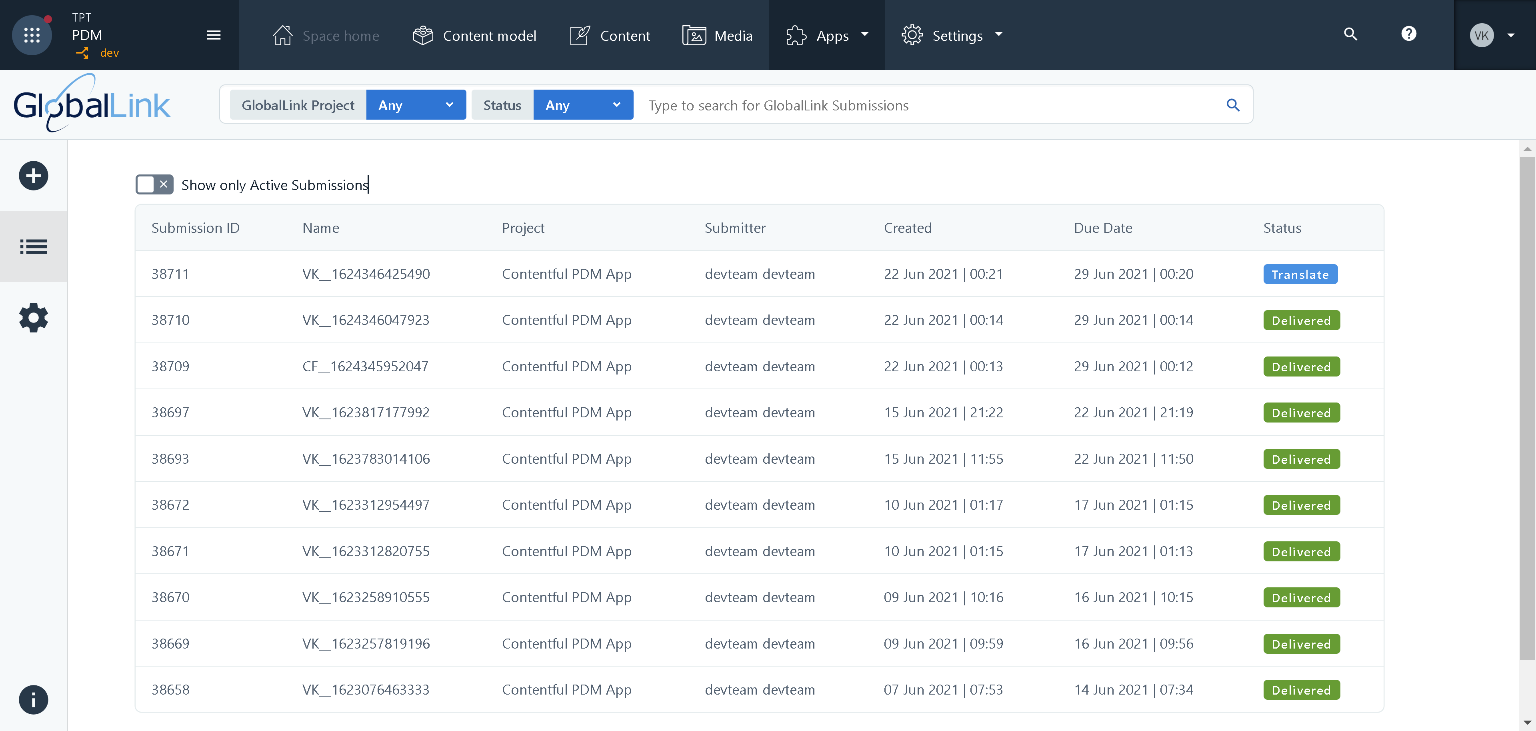The image size is (1536, 731).
Task: Open submission named VK__1623258910555
Action: pyautogui.click(x=366, y=597)
